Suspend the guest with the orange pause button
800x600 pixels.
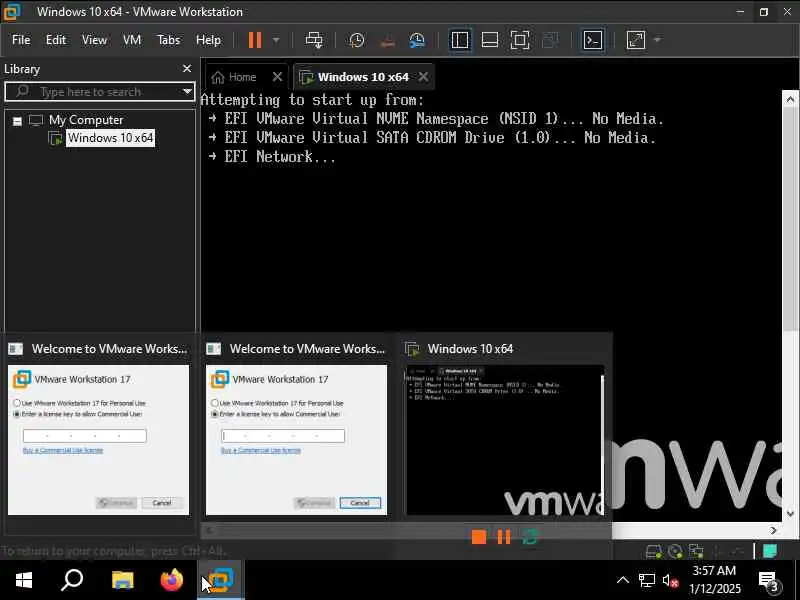pos(255,40)
